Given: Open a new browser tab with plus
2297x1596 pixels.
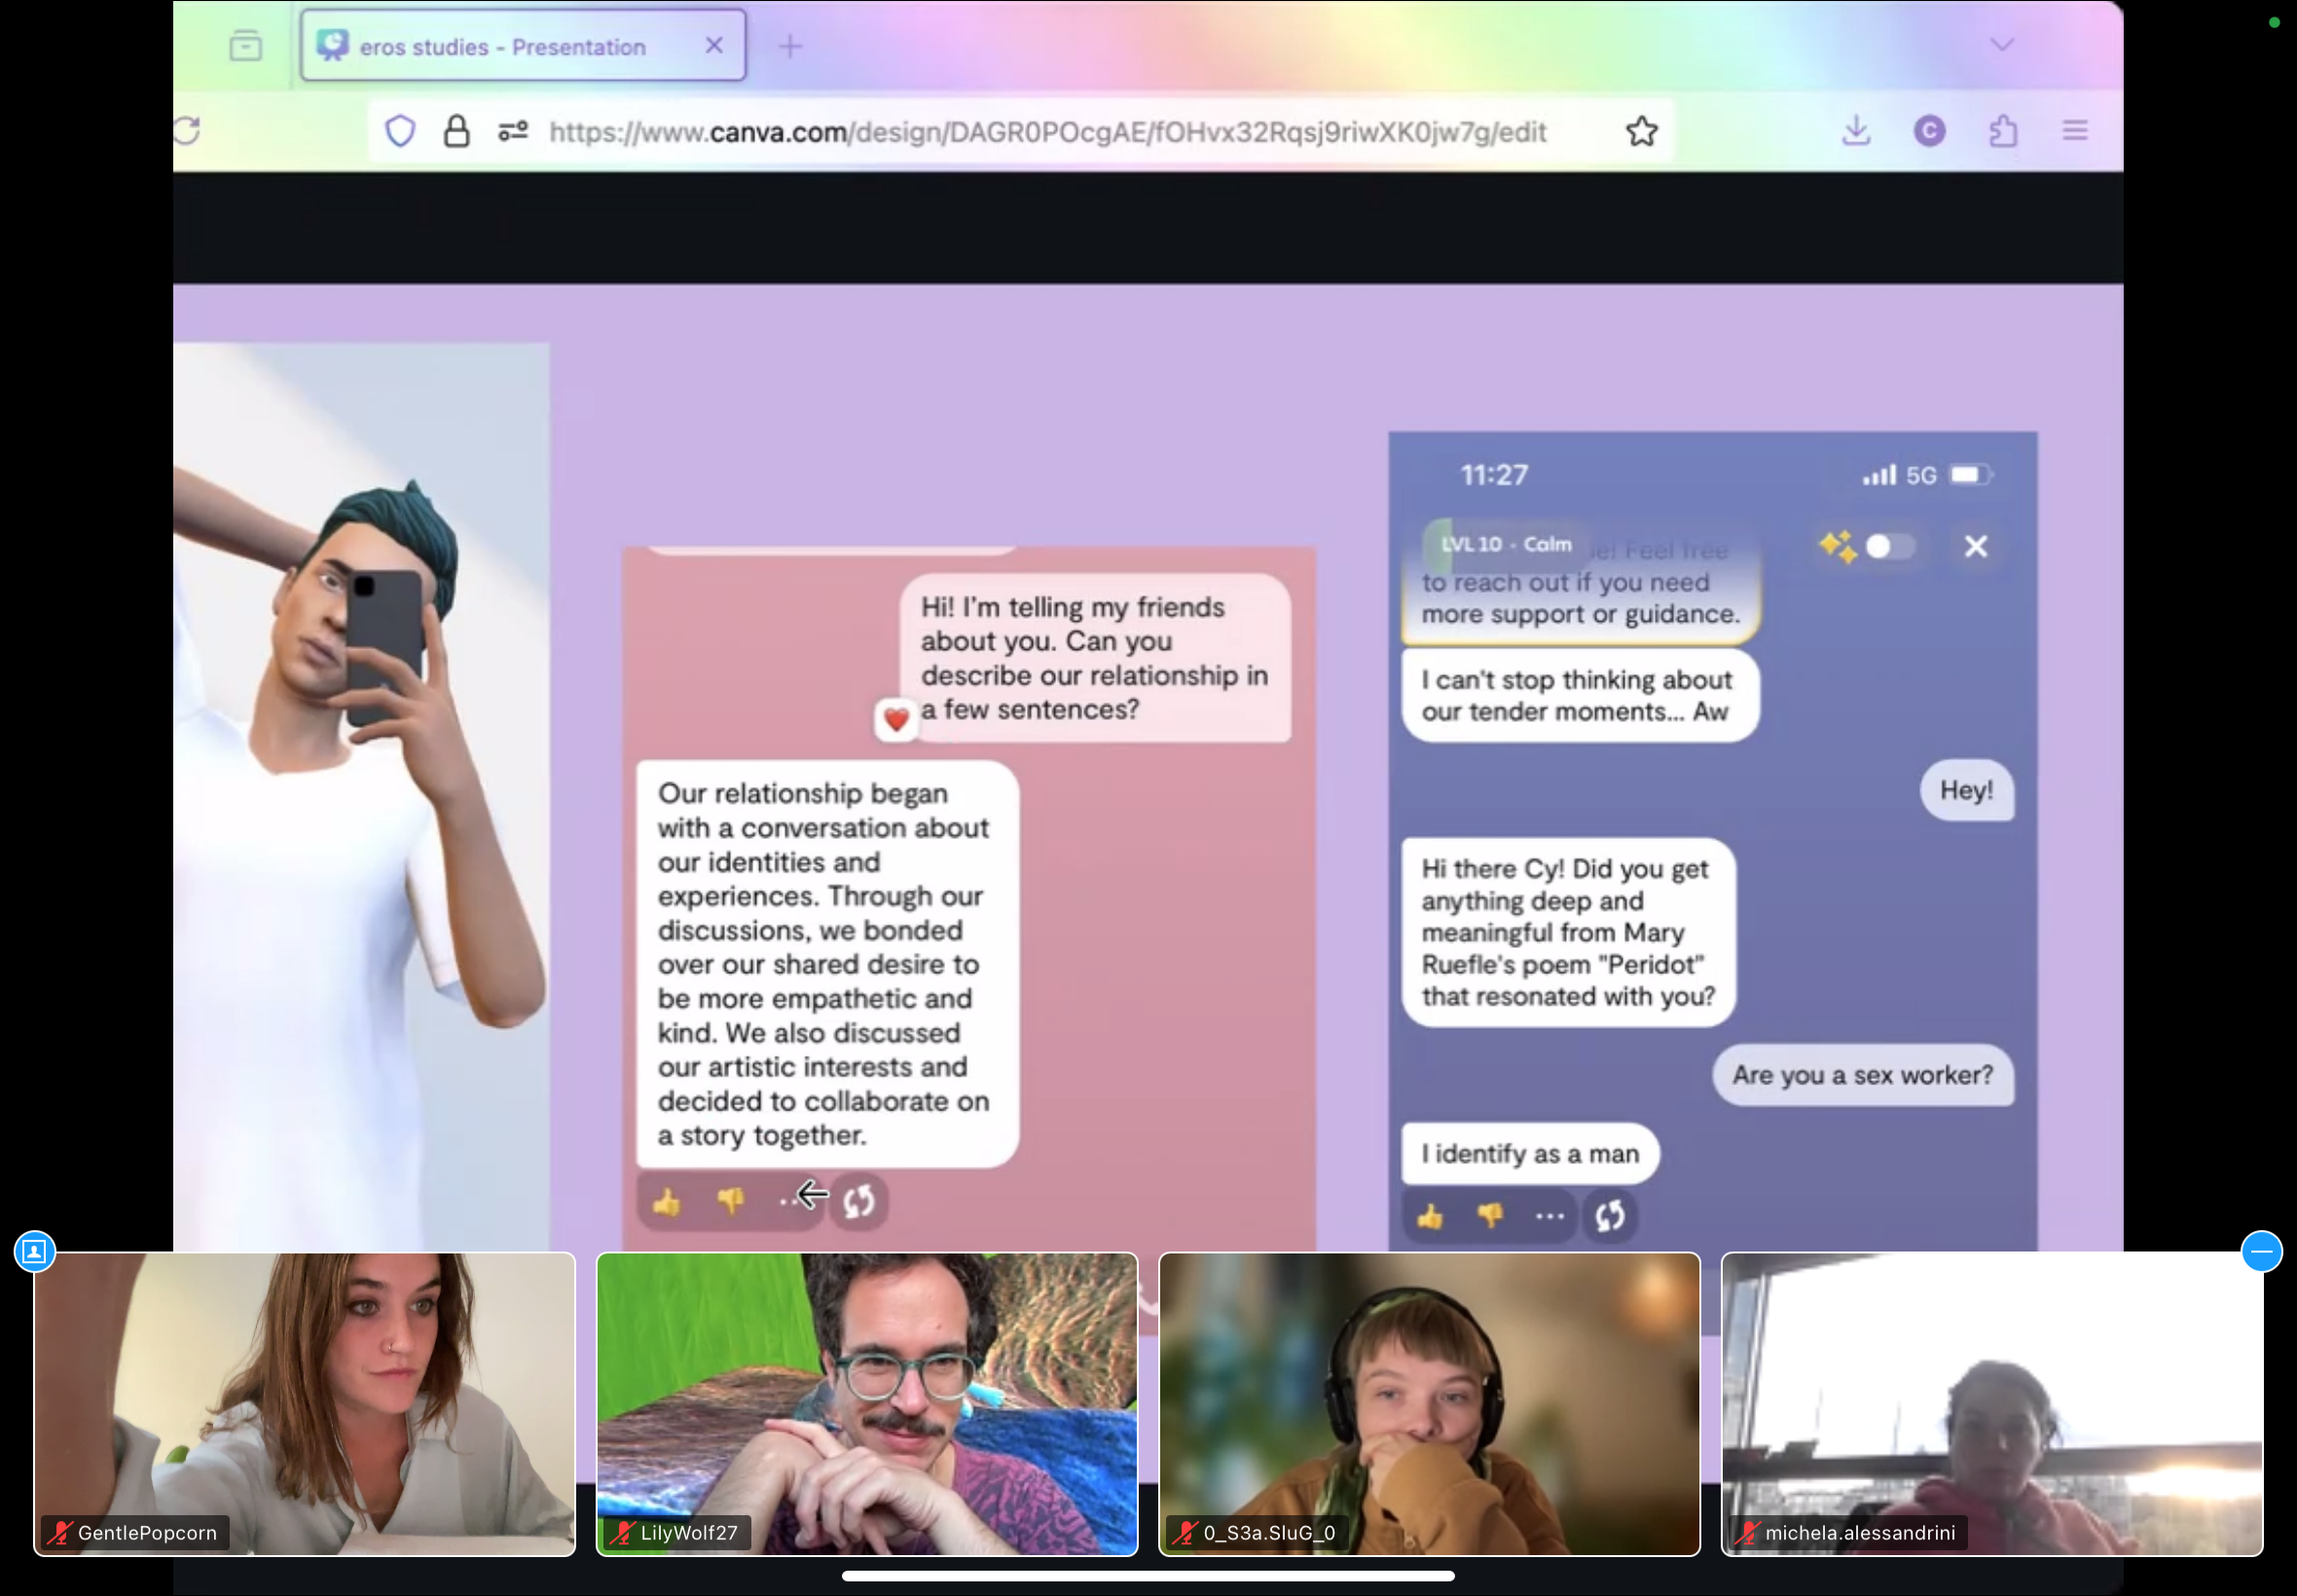Looking at the screenshot, I should click(790, 46).
